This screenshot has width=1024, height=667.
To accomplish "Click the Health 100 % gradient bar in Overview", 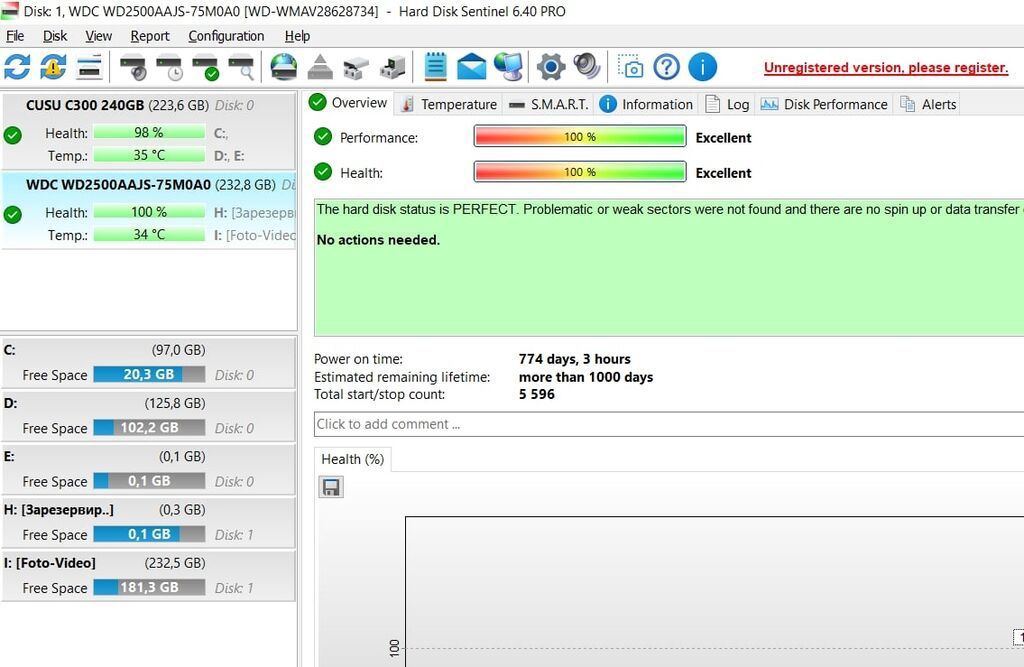I will (x=580, y=172).
